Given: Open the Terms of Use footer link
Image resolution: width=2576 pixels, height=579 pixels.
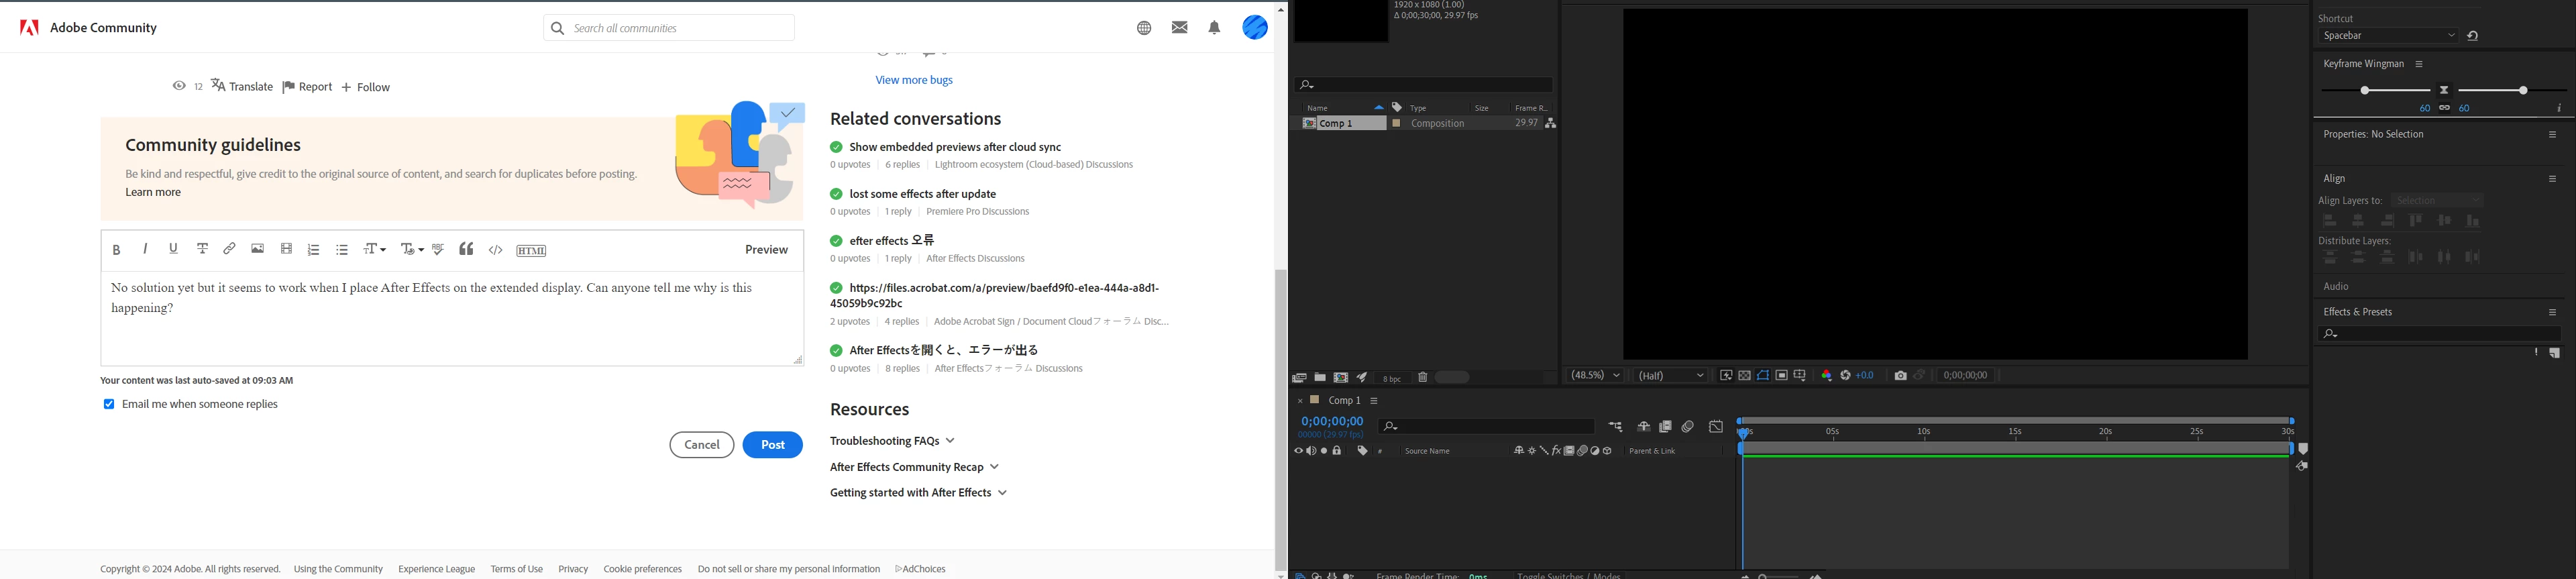Looking at the screenshot, I should click(516, 569).
